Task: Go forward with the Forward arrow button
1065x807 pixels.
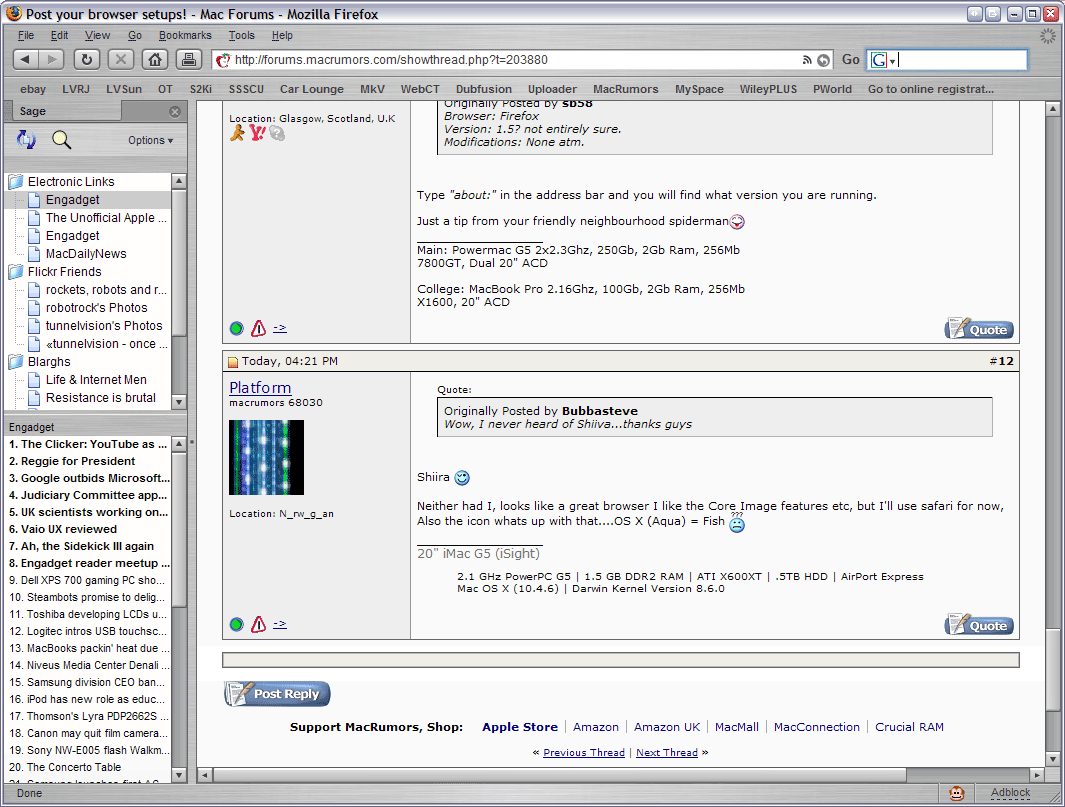Action: tap(52, 60)
